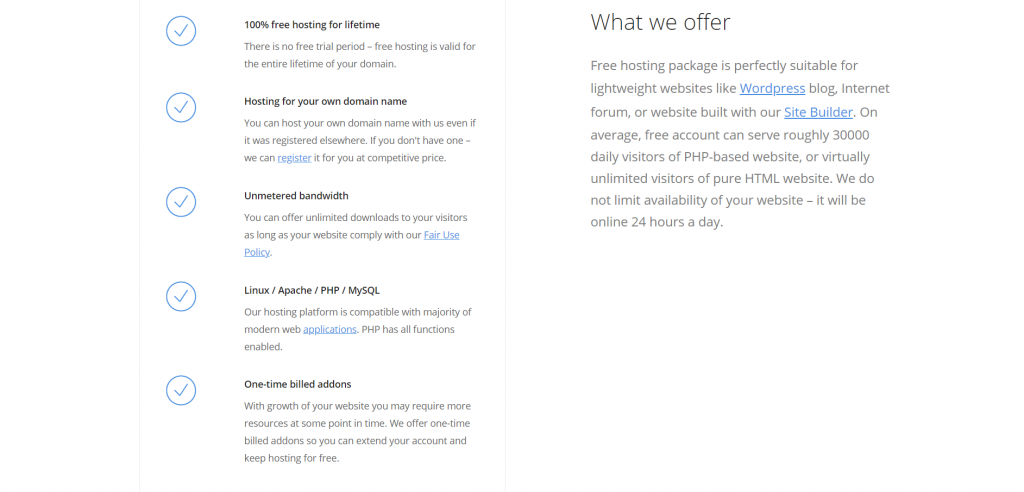Open the web applications link

(330, 329)
